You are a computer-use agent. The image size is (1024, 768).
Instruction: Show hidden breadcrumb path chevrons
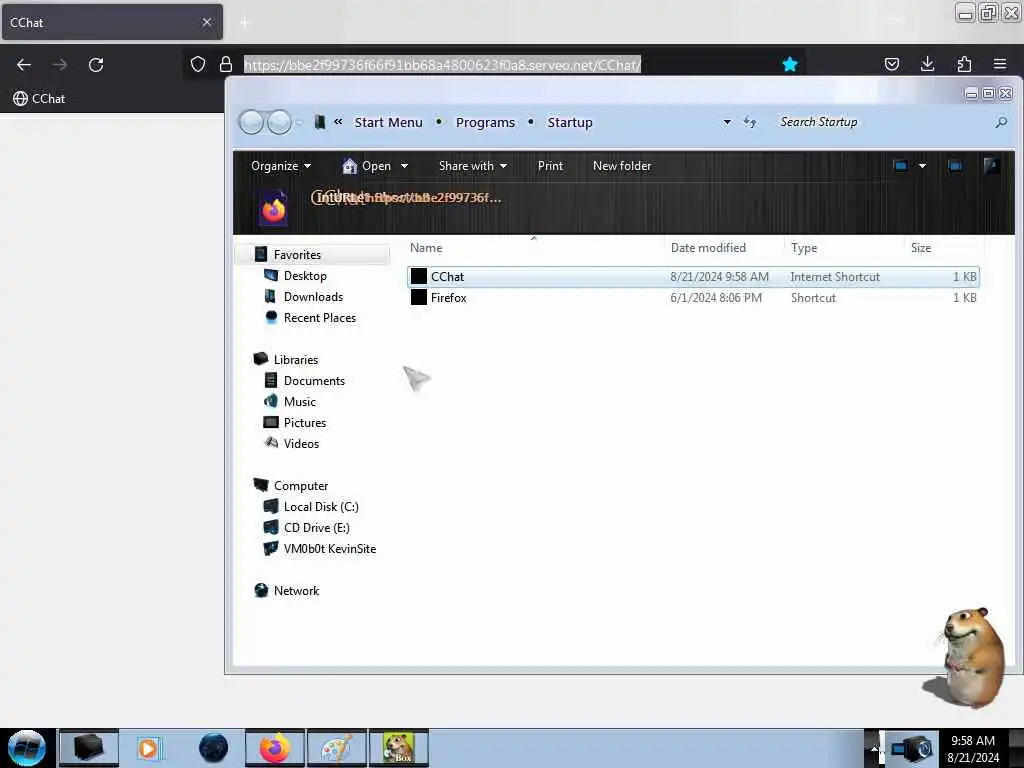coord(338,121)
